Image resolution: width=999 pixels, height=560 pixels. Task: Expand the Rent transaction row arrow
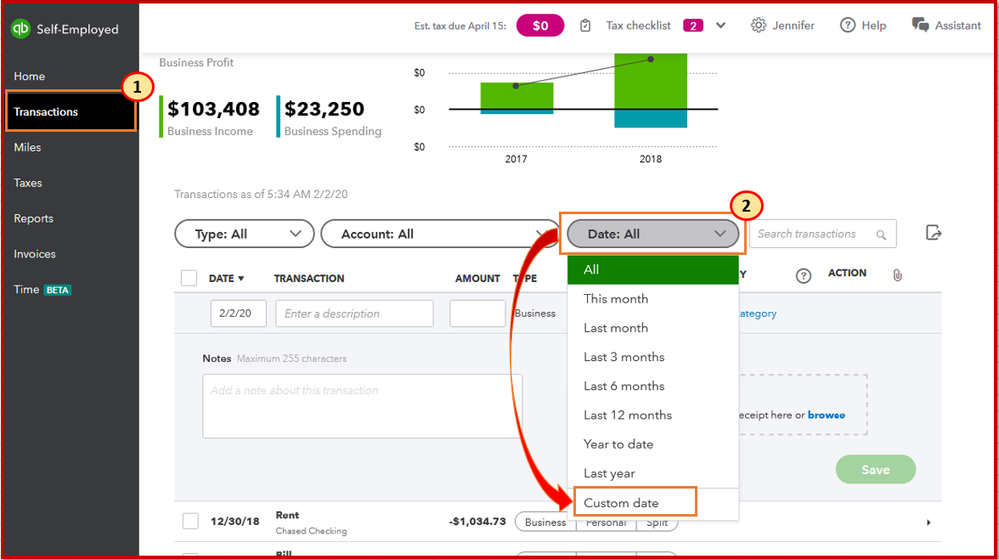(928, 522)
